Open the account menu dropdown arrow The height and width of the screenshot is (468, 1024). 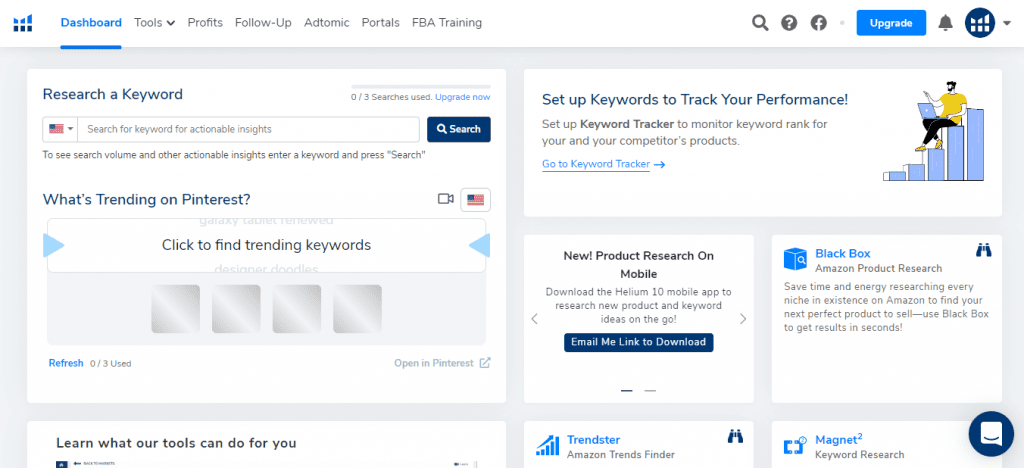click(1006, 23)
